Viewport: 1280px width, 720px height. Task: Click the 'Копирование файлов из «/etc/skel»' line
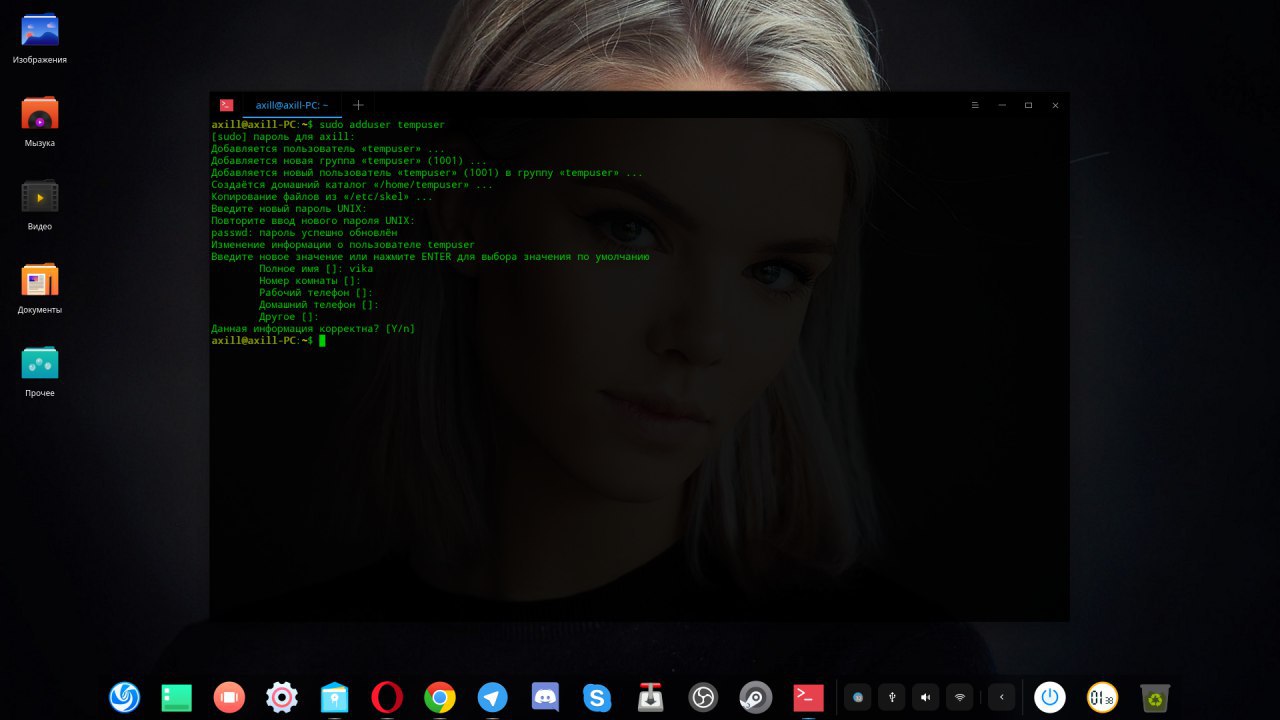[322, 197]
